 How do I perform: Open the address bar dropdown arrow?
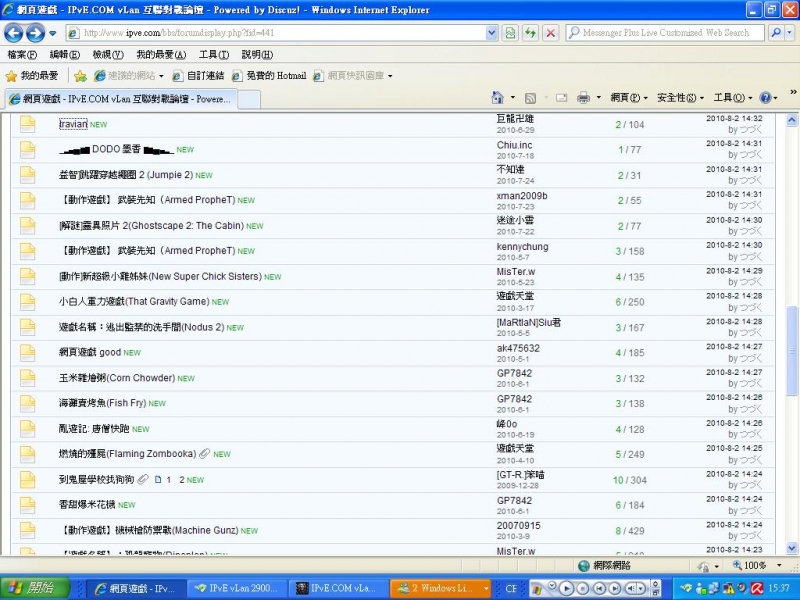tap(490, 32)
